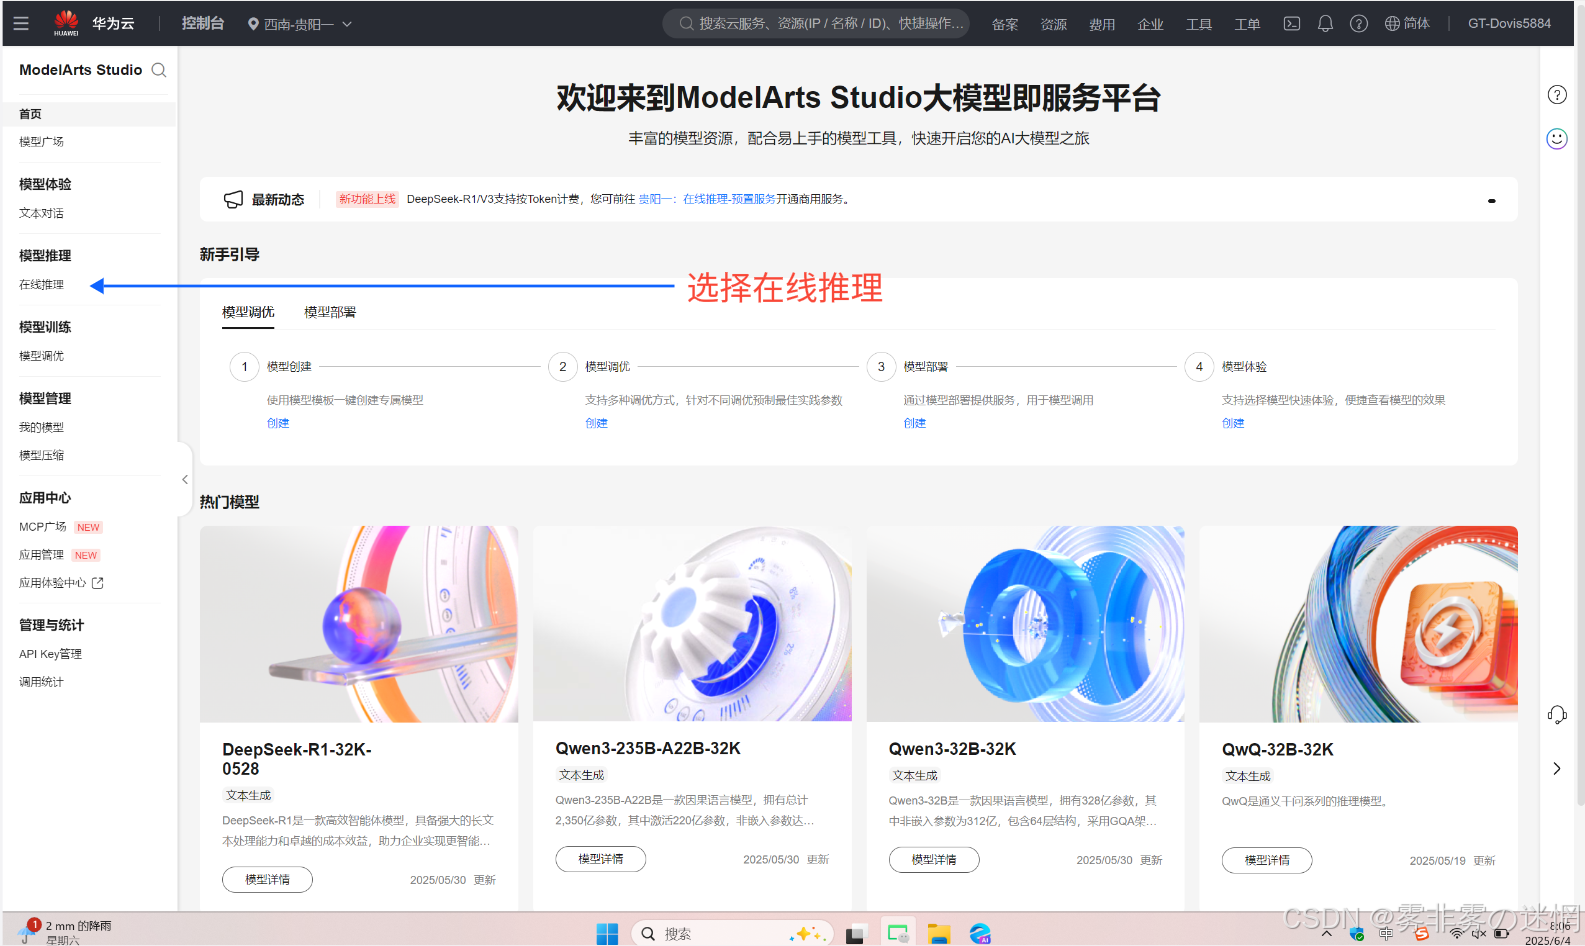Open the QwQ-32B-32K card image
The image size is (1585, 946).
point(1358,624)
